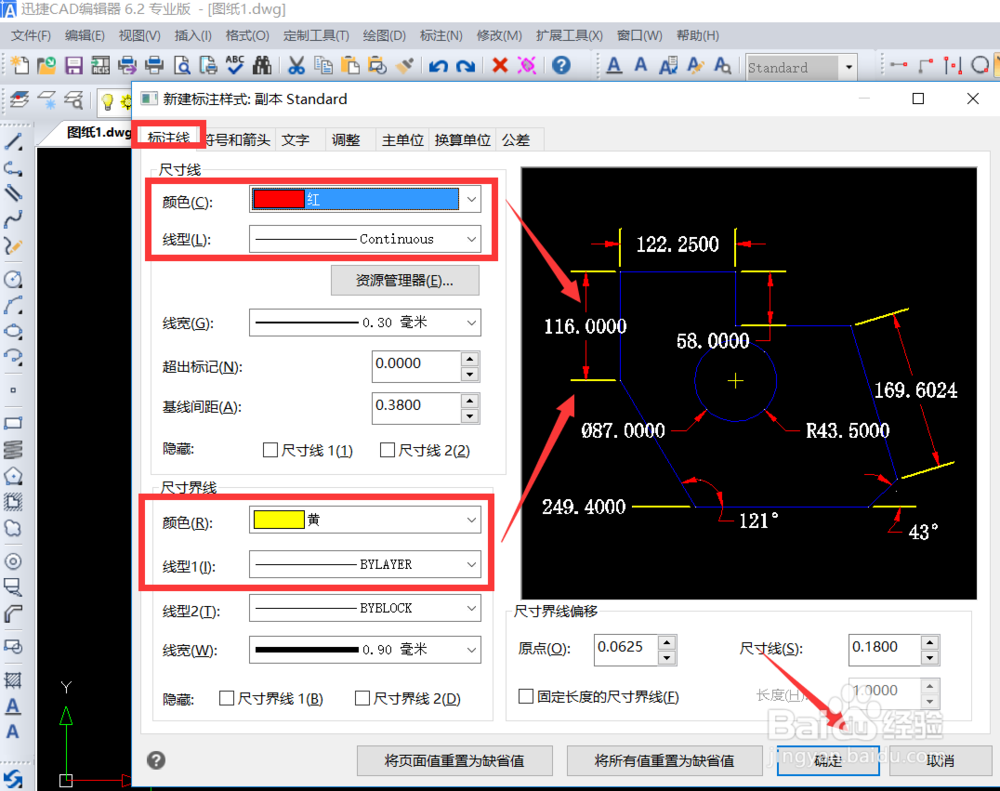
Task: Click the 取消 button
Action: pos(940,760)
